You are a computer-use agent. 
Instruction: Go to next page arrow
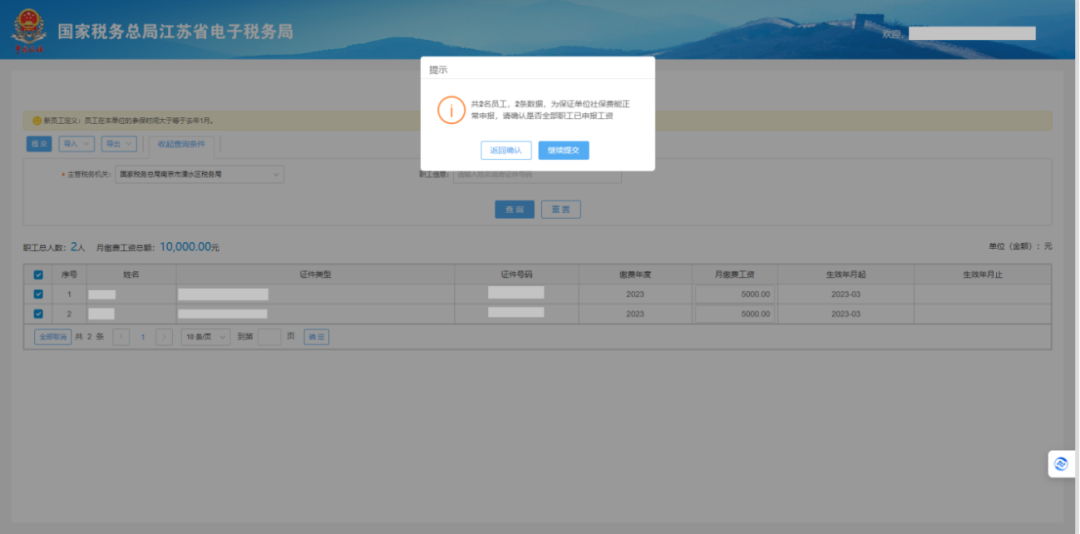(164, 337)
